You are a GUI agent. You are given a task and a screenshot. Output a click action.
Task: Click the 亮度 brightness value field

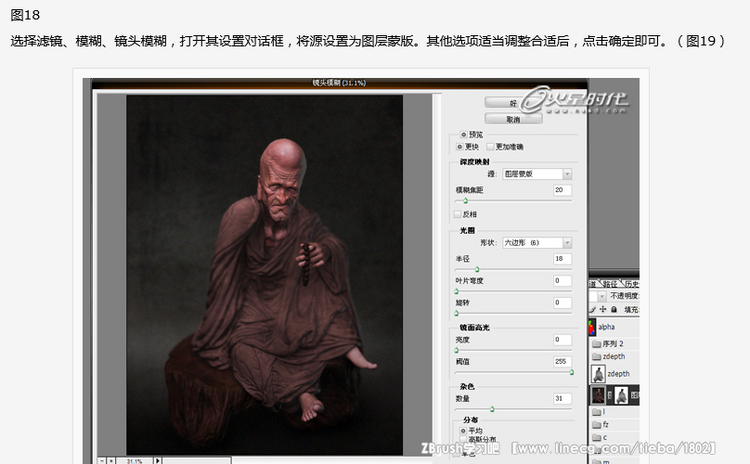tap(562, 340)
